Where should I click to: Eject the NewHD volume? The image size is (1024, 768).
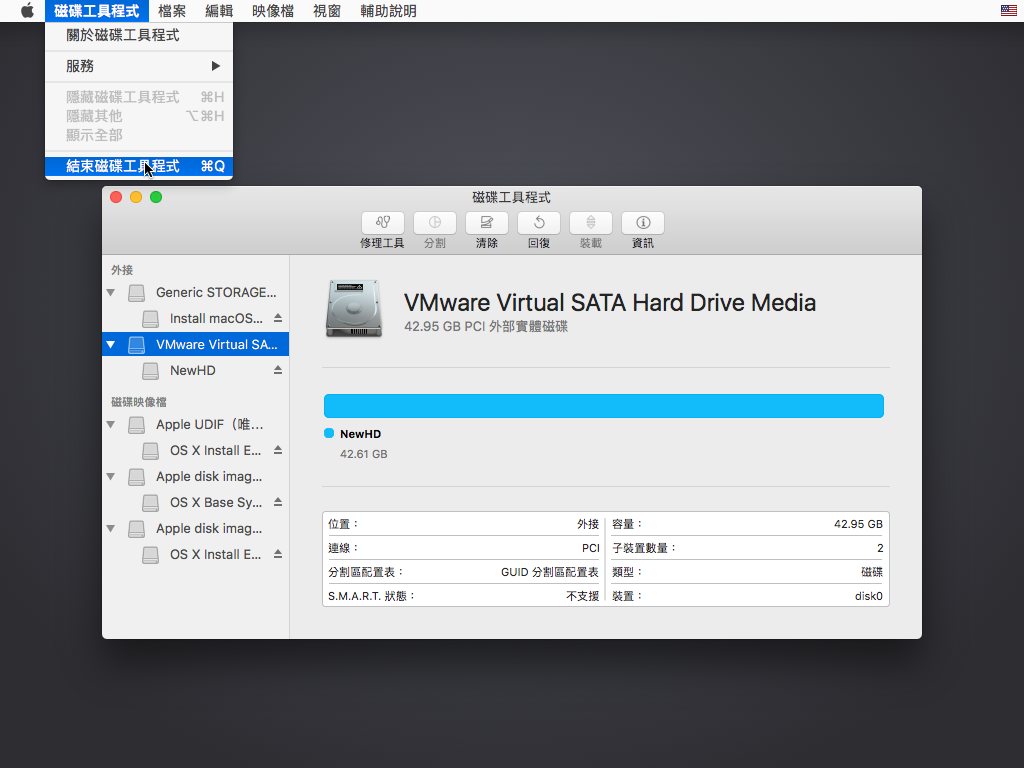coord(278,370)
